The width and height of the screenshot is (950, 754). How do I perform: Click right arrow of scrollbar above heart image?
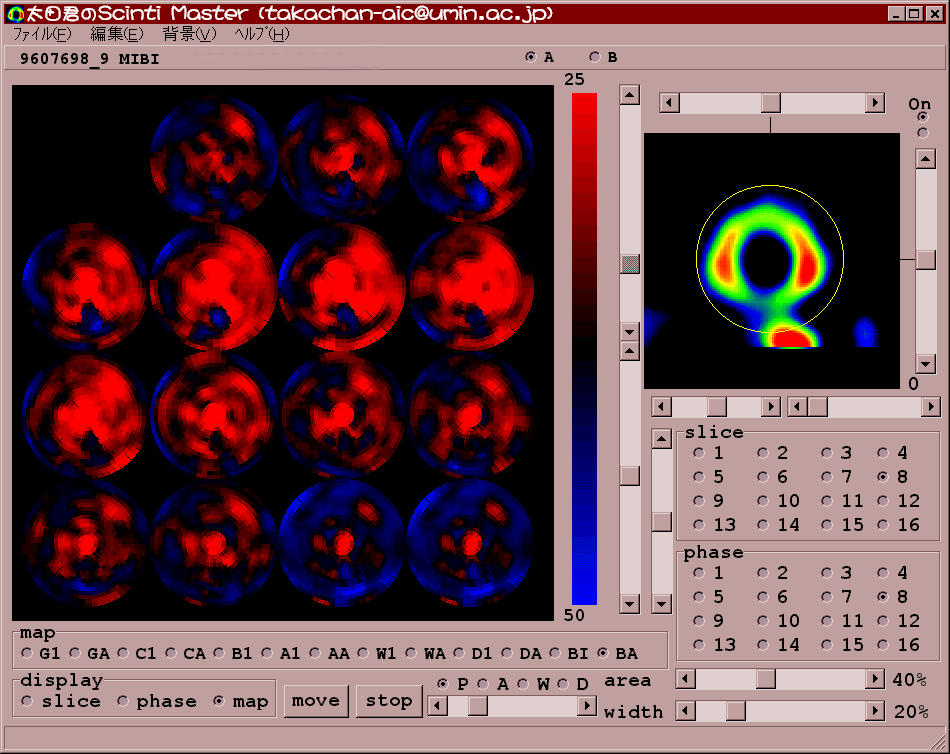coord(875,103)
